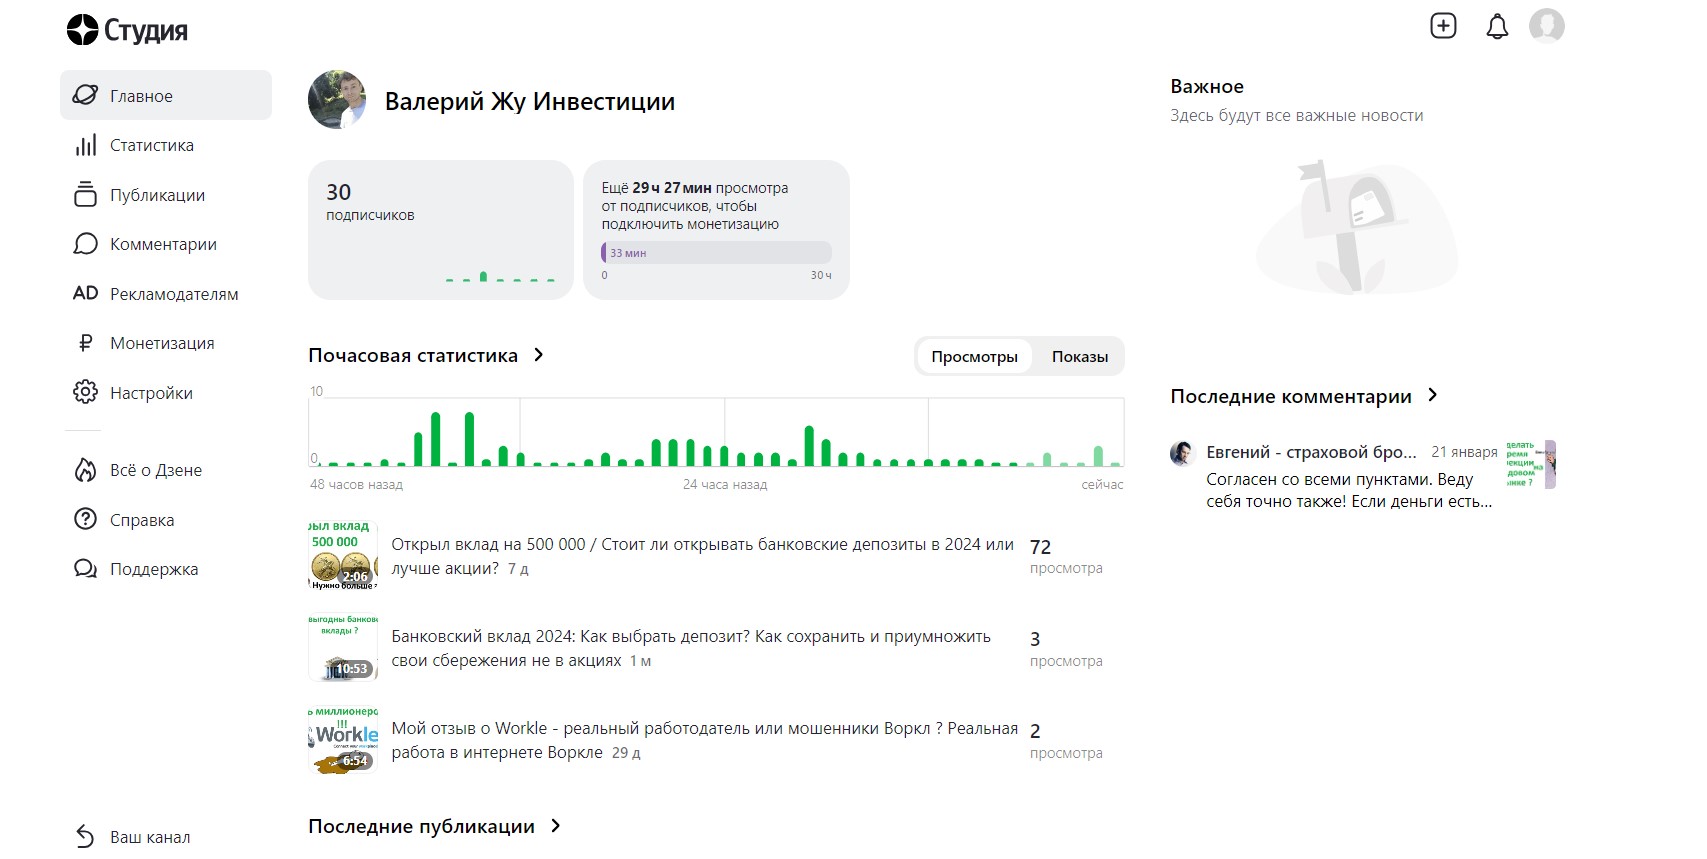Click the Ваш канал link

(x=150, y=837)
